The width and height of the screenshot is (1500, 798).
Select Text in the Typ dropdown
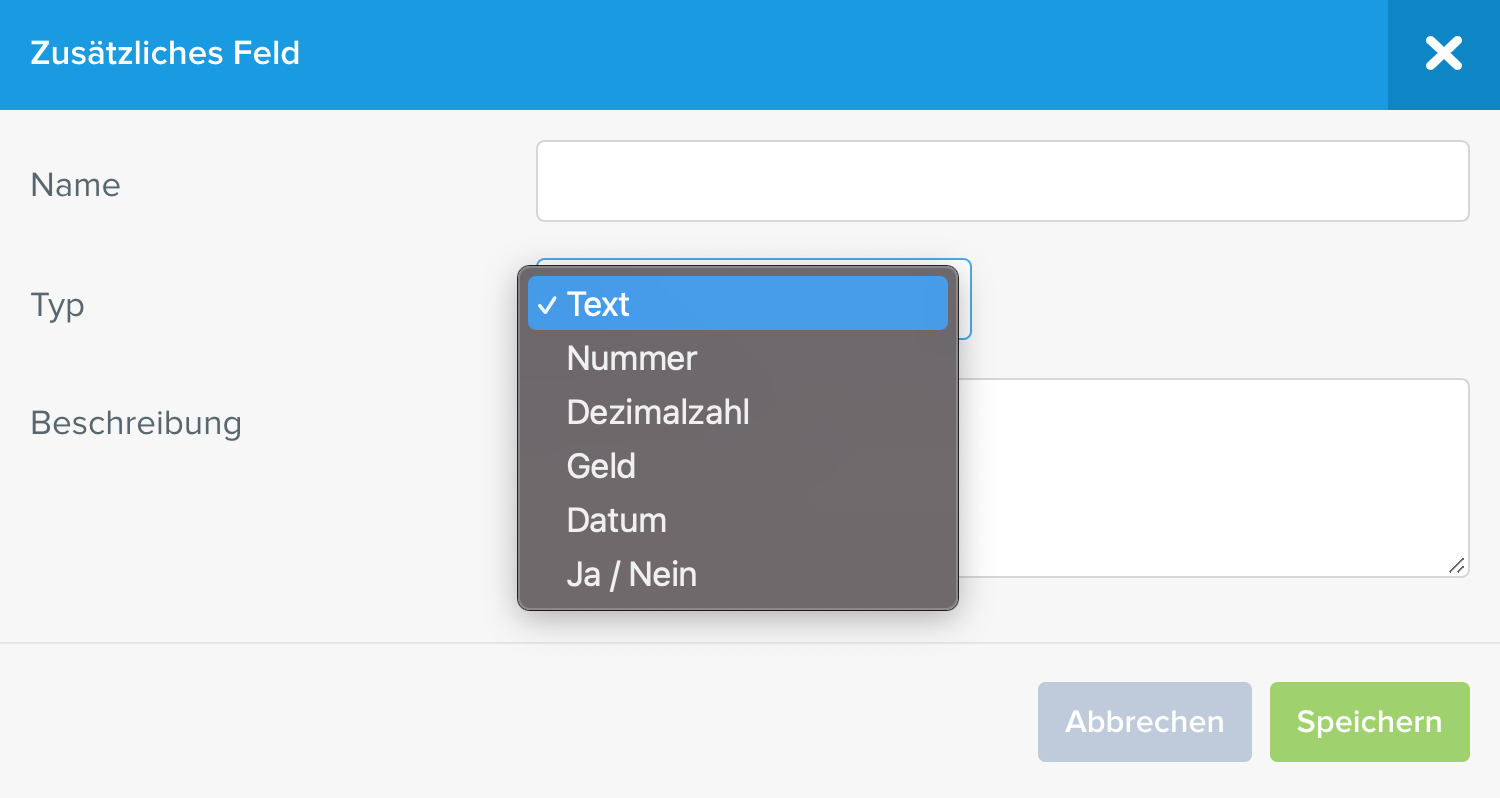pos(738,303)
